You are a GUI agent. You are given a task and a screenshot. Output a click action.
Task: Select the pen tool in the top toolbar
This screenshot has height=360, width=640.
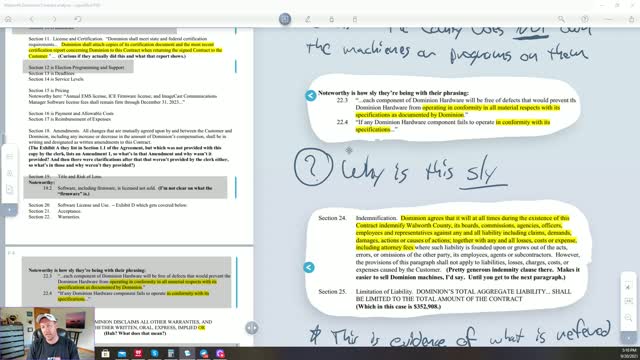(x=308, y=19)
